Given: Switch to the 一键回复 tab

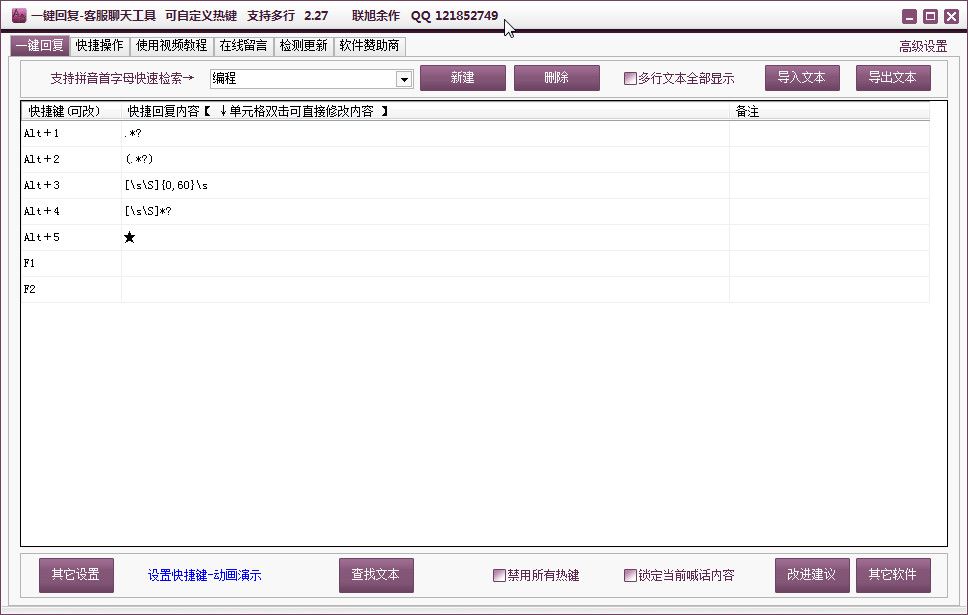Looking at the screenshot, I should (40, 46).
